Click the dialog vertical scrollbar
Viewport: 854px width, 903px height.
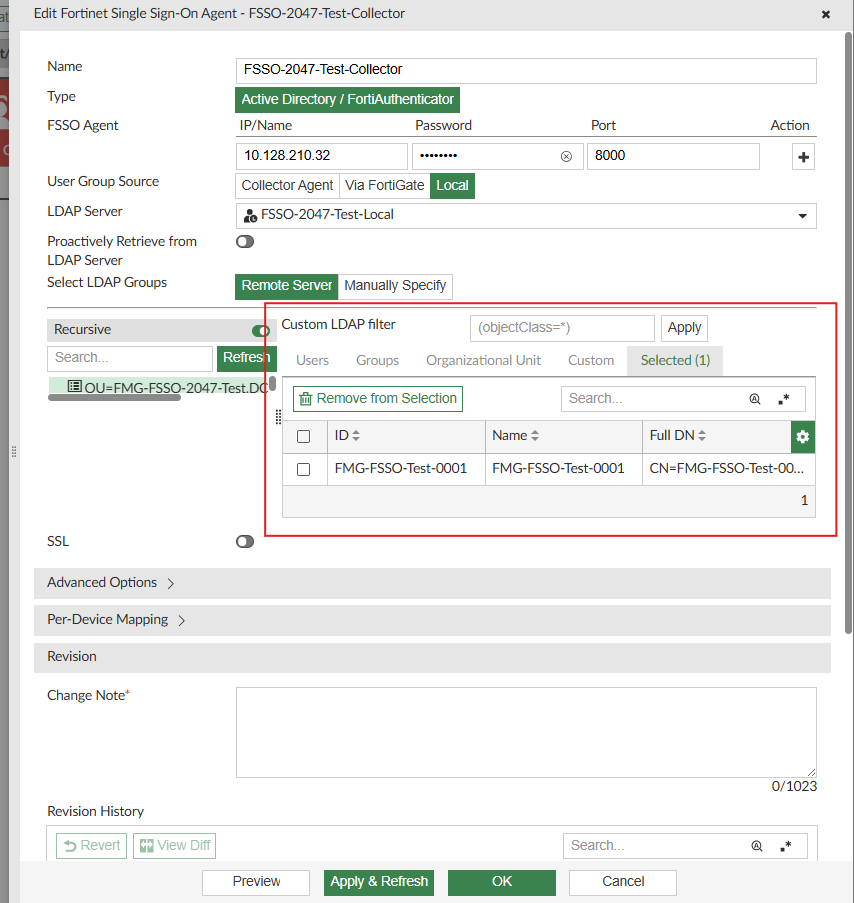pyautogui.click(x=848, y=333)
